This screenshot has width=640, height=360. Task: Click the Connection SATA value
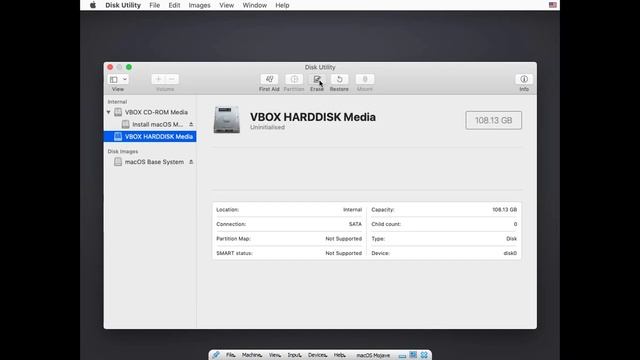(x=355, y=224)
